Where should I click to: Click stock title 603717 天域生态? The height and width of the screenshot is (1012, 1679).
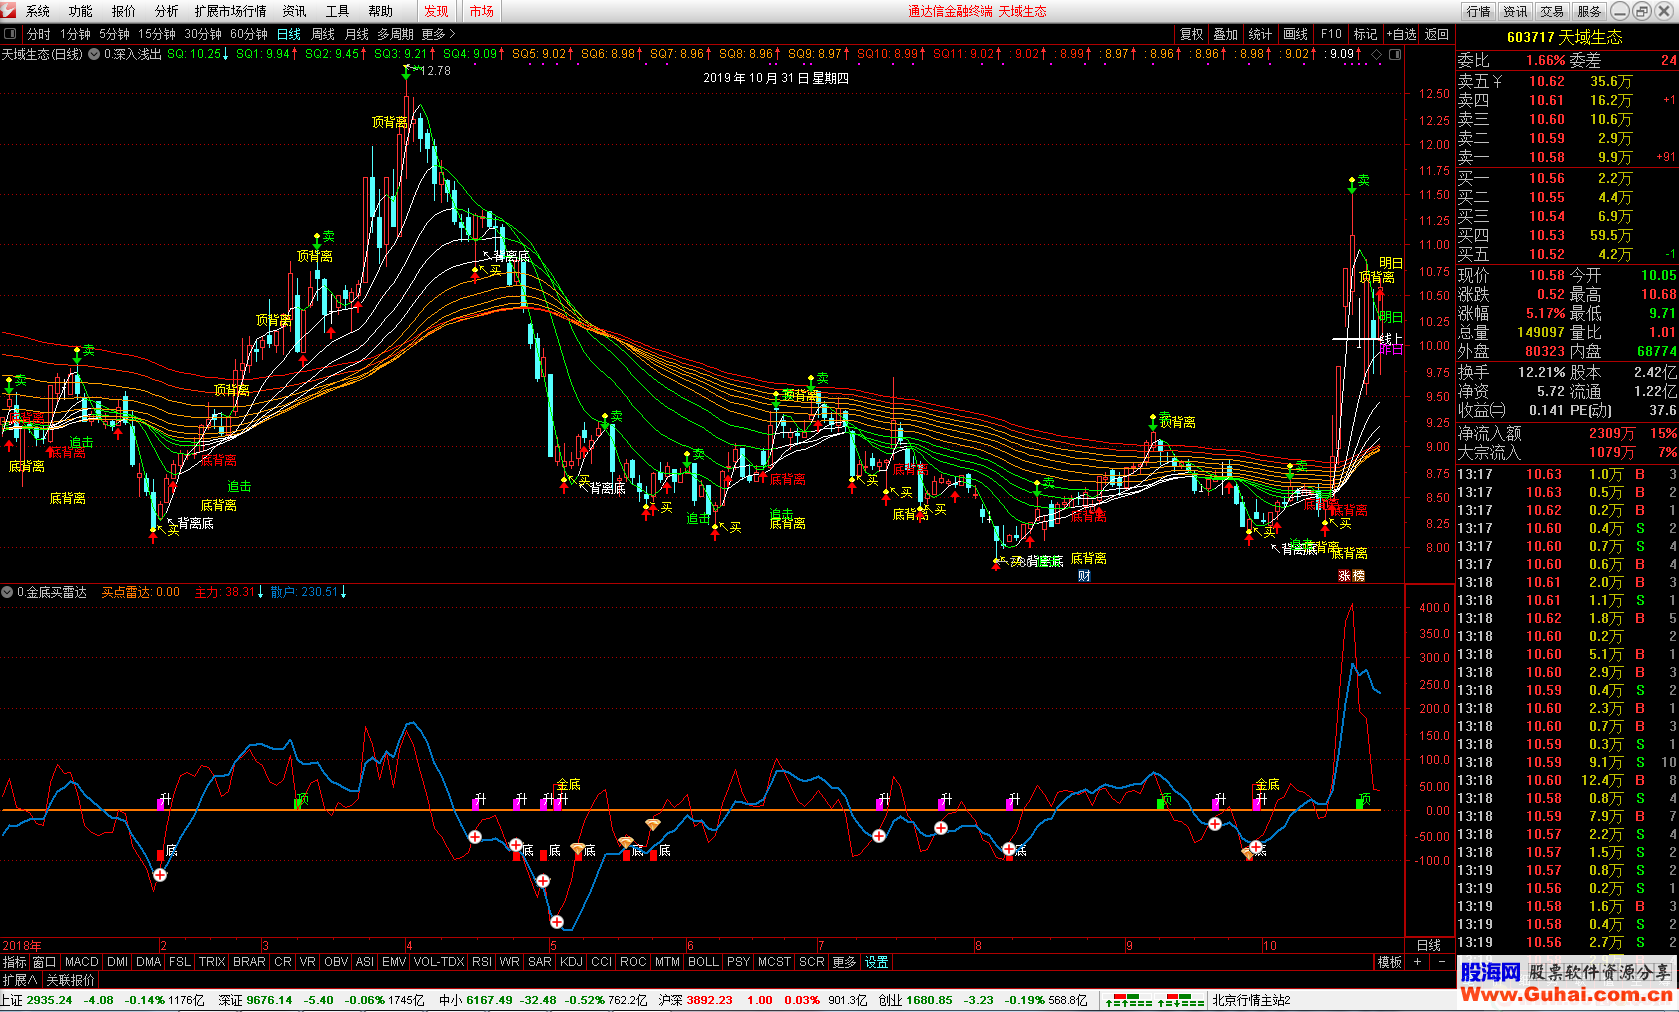click(x=1565, y=37)
